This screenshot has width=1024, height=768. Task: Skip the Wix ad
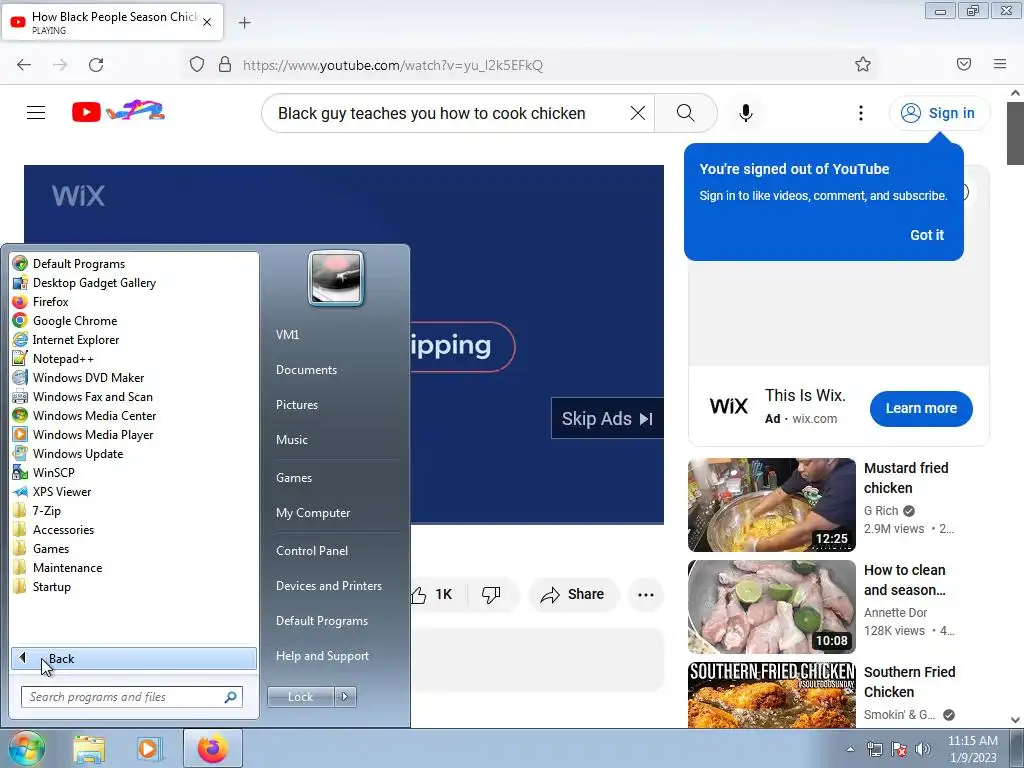(x=607, y=418)
